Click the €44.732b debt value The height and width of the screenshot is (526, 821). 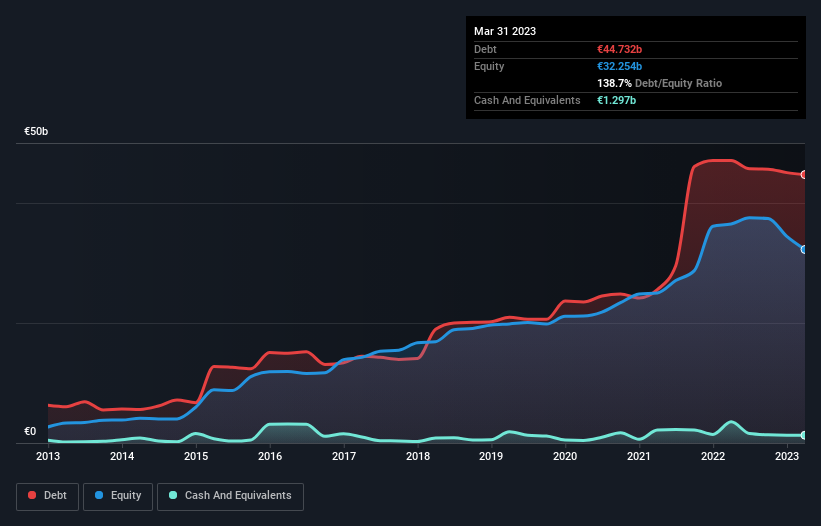(x=619, y=49)
